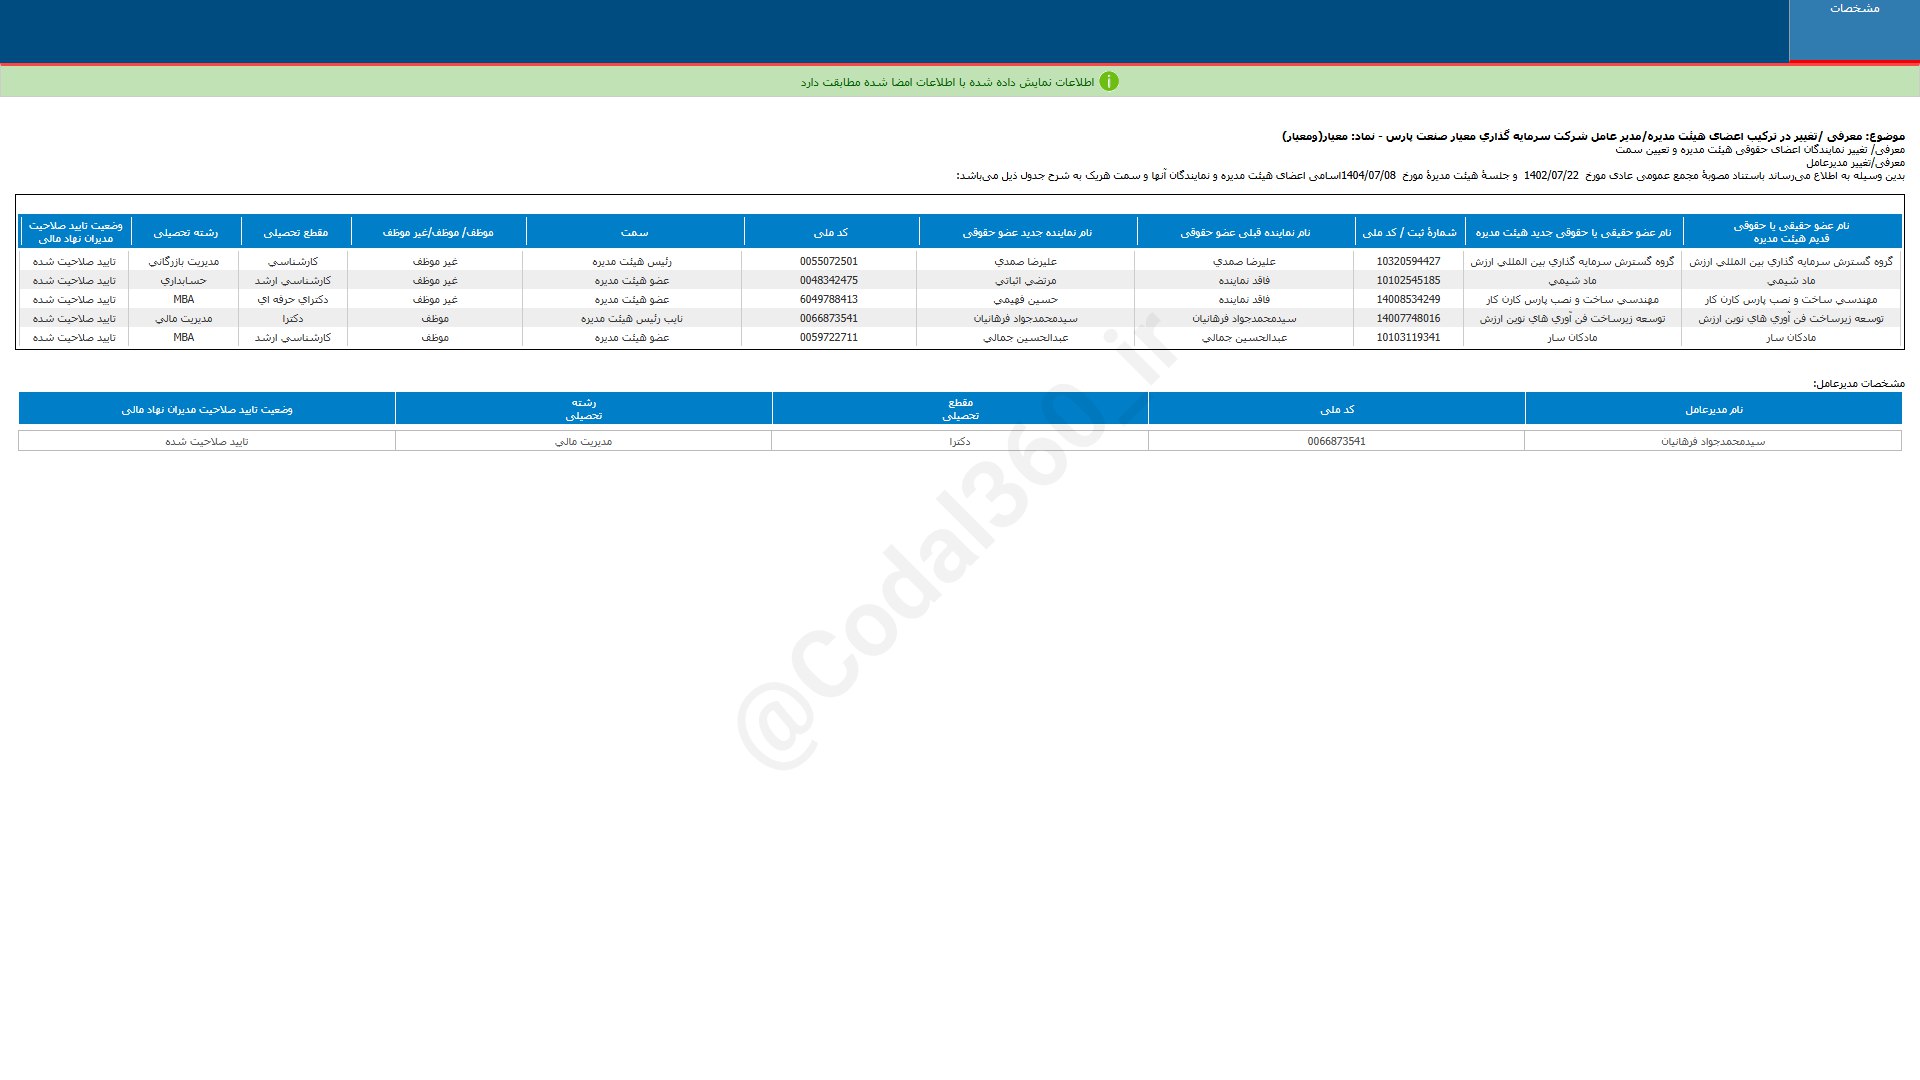Click تایید صلاحیت شده cell in CEO table
The height and width of the screenshot is (1080, 1920).
tap(207, 441)
